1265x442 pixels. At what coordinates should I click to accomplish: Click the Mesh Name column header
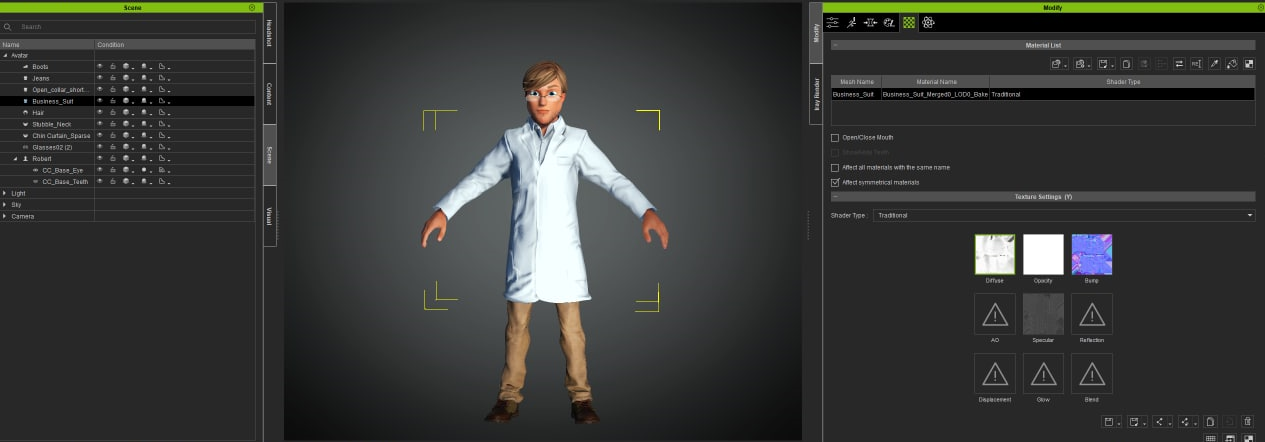[856, 82]
